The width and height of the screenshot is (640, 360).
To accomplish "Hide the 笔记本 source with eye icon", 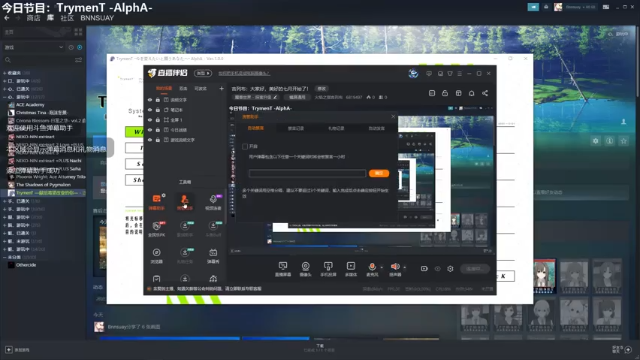I will (x=150, y=110).
